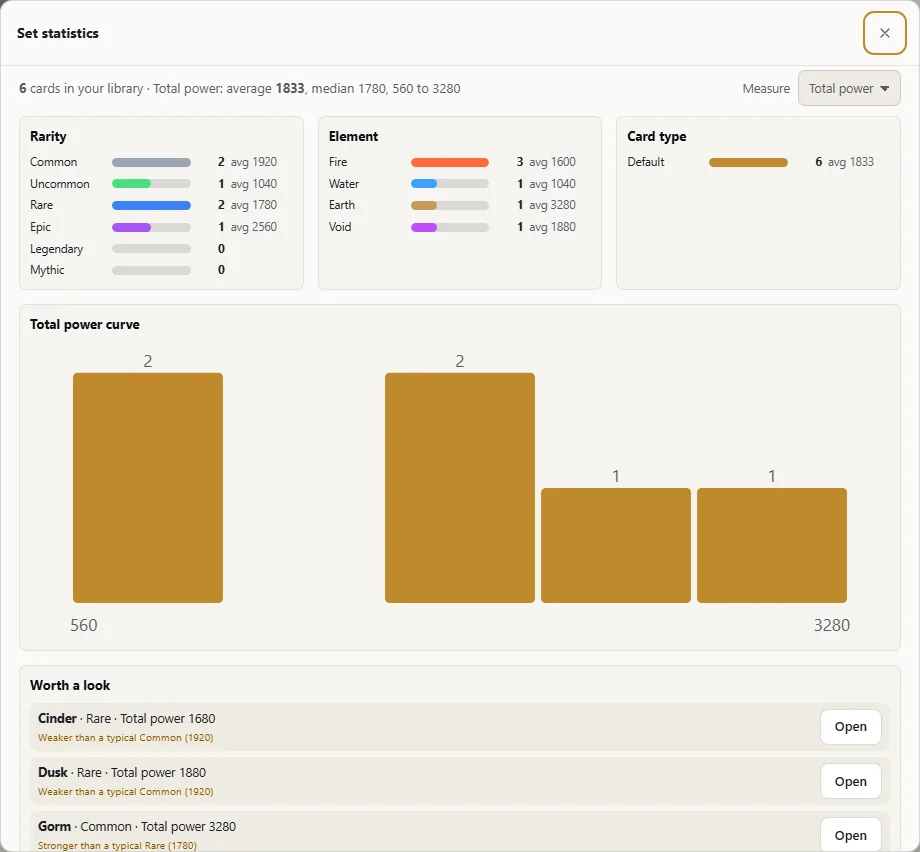Select the Rare rarity blue bar
Image resolution: width=920 pixels, height=852 pixels.
pyautogui.click(x=151, y=205)
